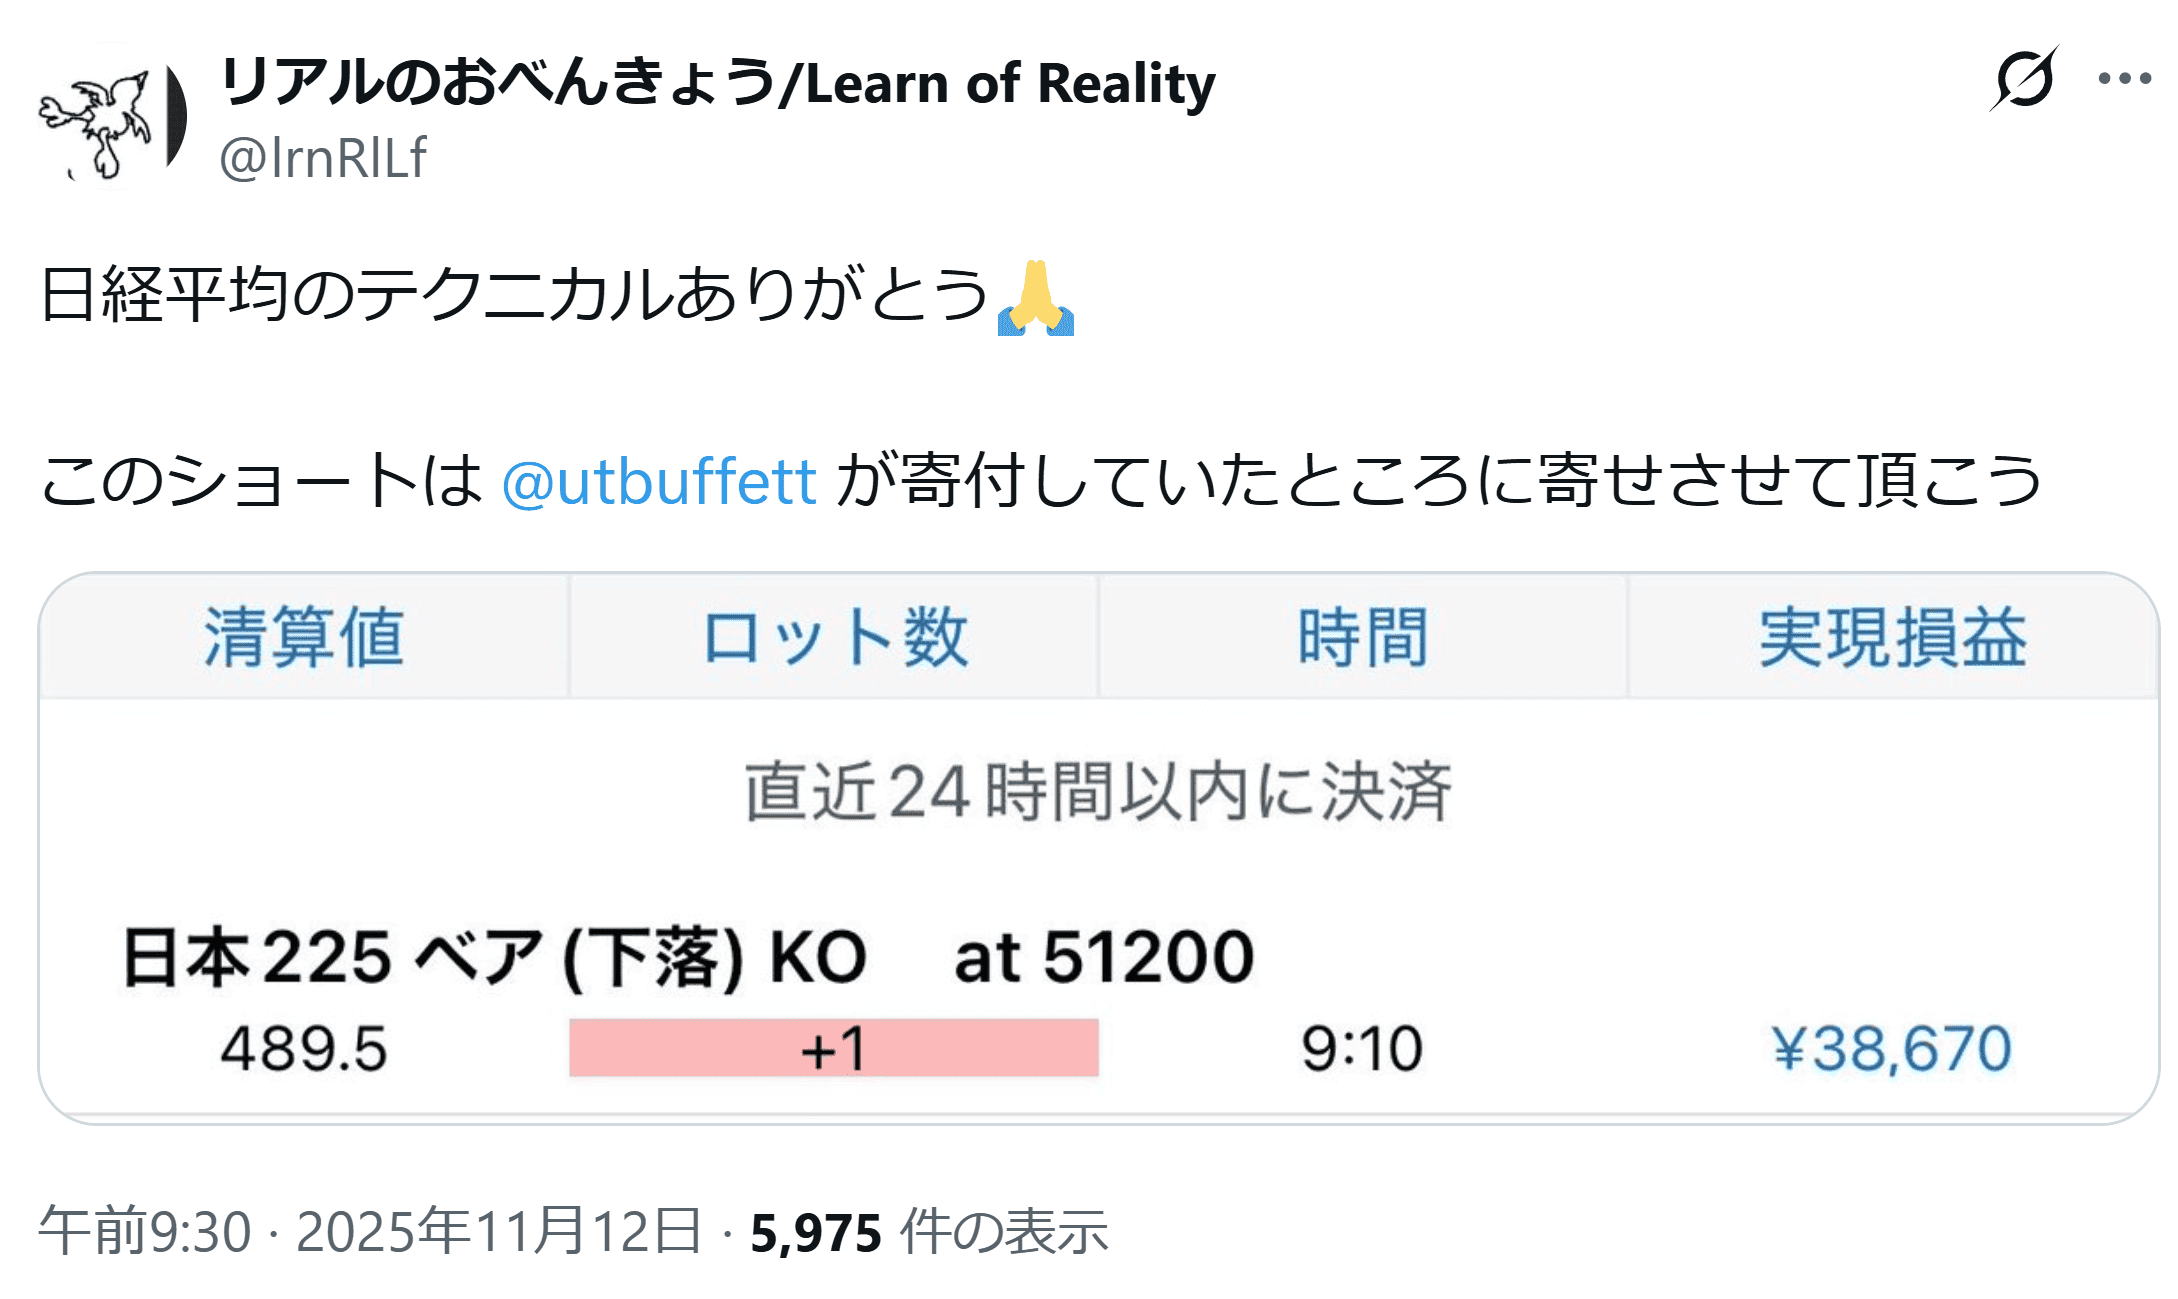Open the three-dot more options menu
Screen dimensions: 2178x1299
pos(2124,79)
